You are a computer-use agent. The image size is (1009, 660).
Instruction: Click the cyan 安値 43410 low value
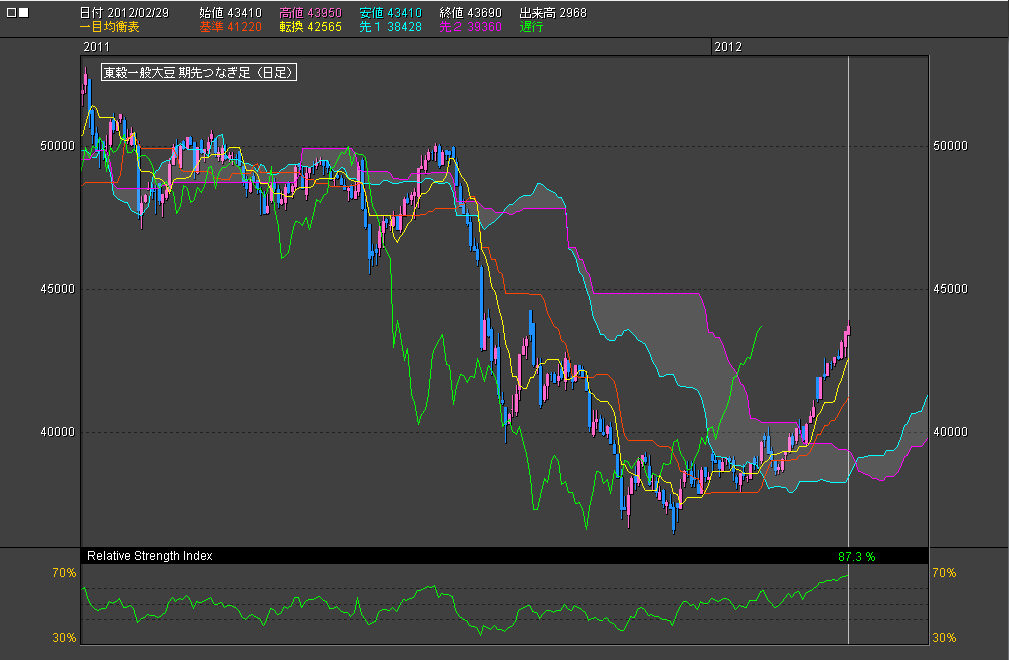point(390,13)
